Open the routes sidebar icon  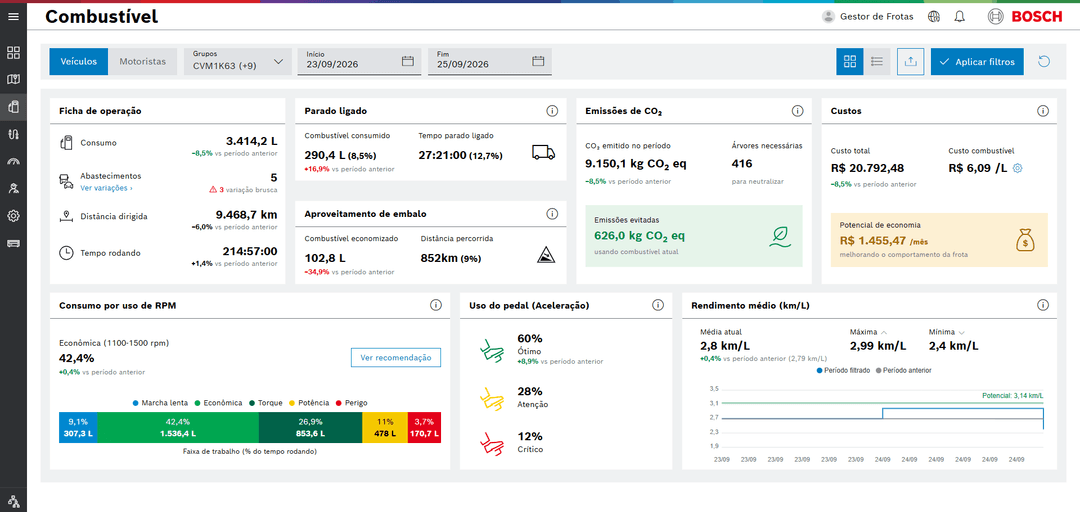[x=13, y=134]
